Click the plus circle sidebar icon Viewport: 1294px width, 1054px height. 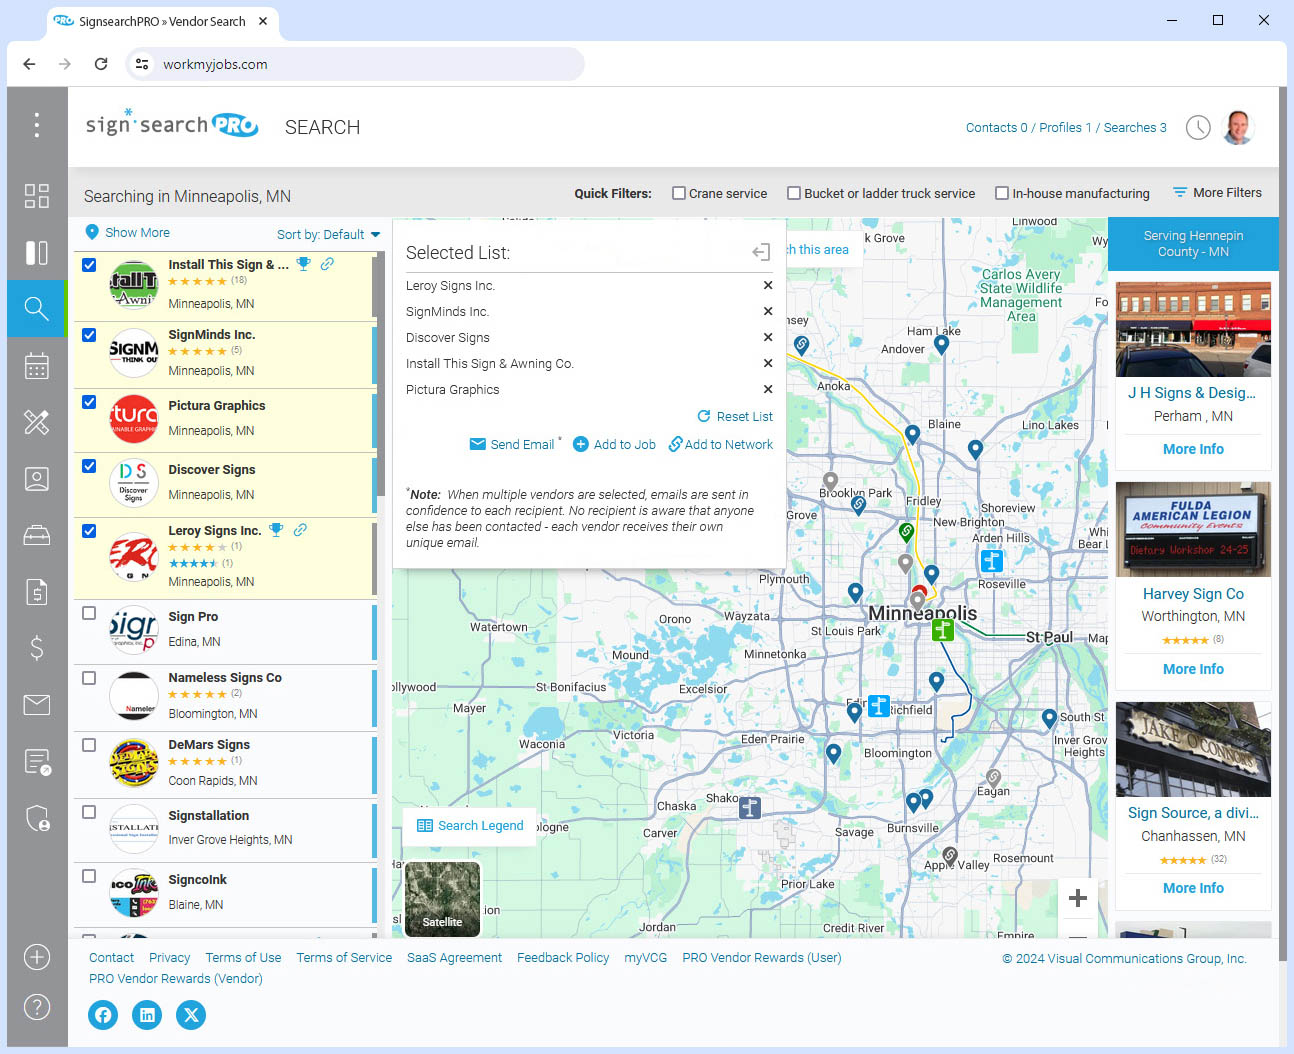coord(37,957)
